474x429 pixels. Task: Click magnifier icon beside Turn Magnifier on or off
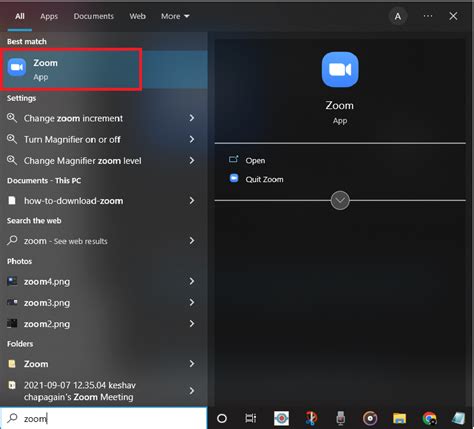[x=12, y=139]
